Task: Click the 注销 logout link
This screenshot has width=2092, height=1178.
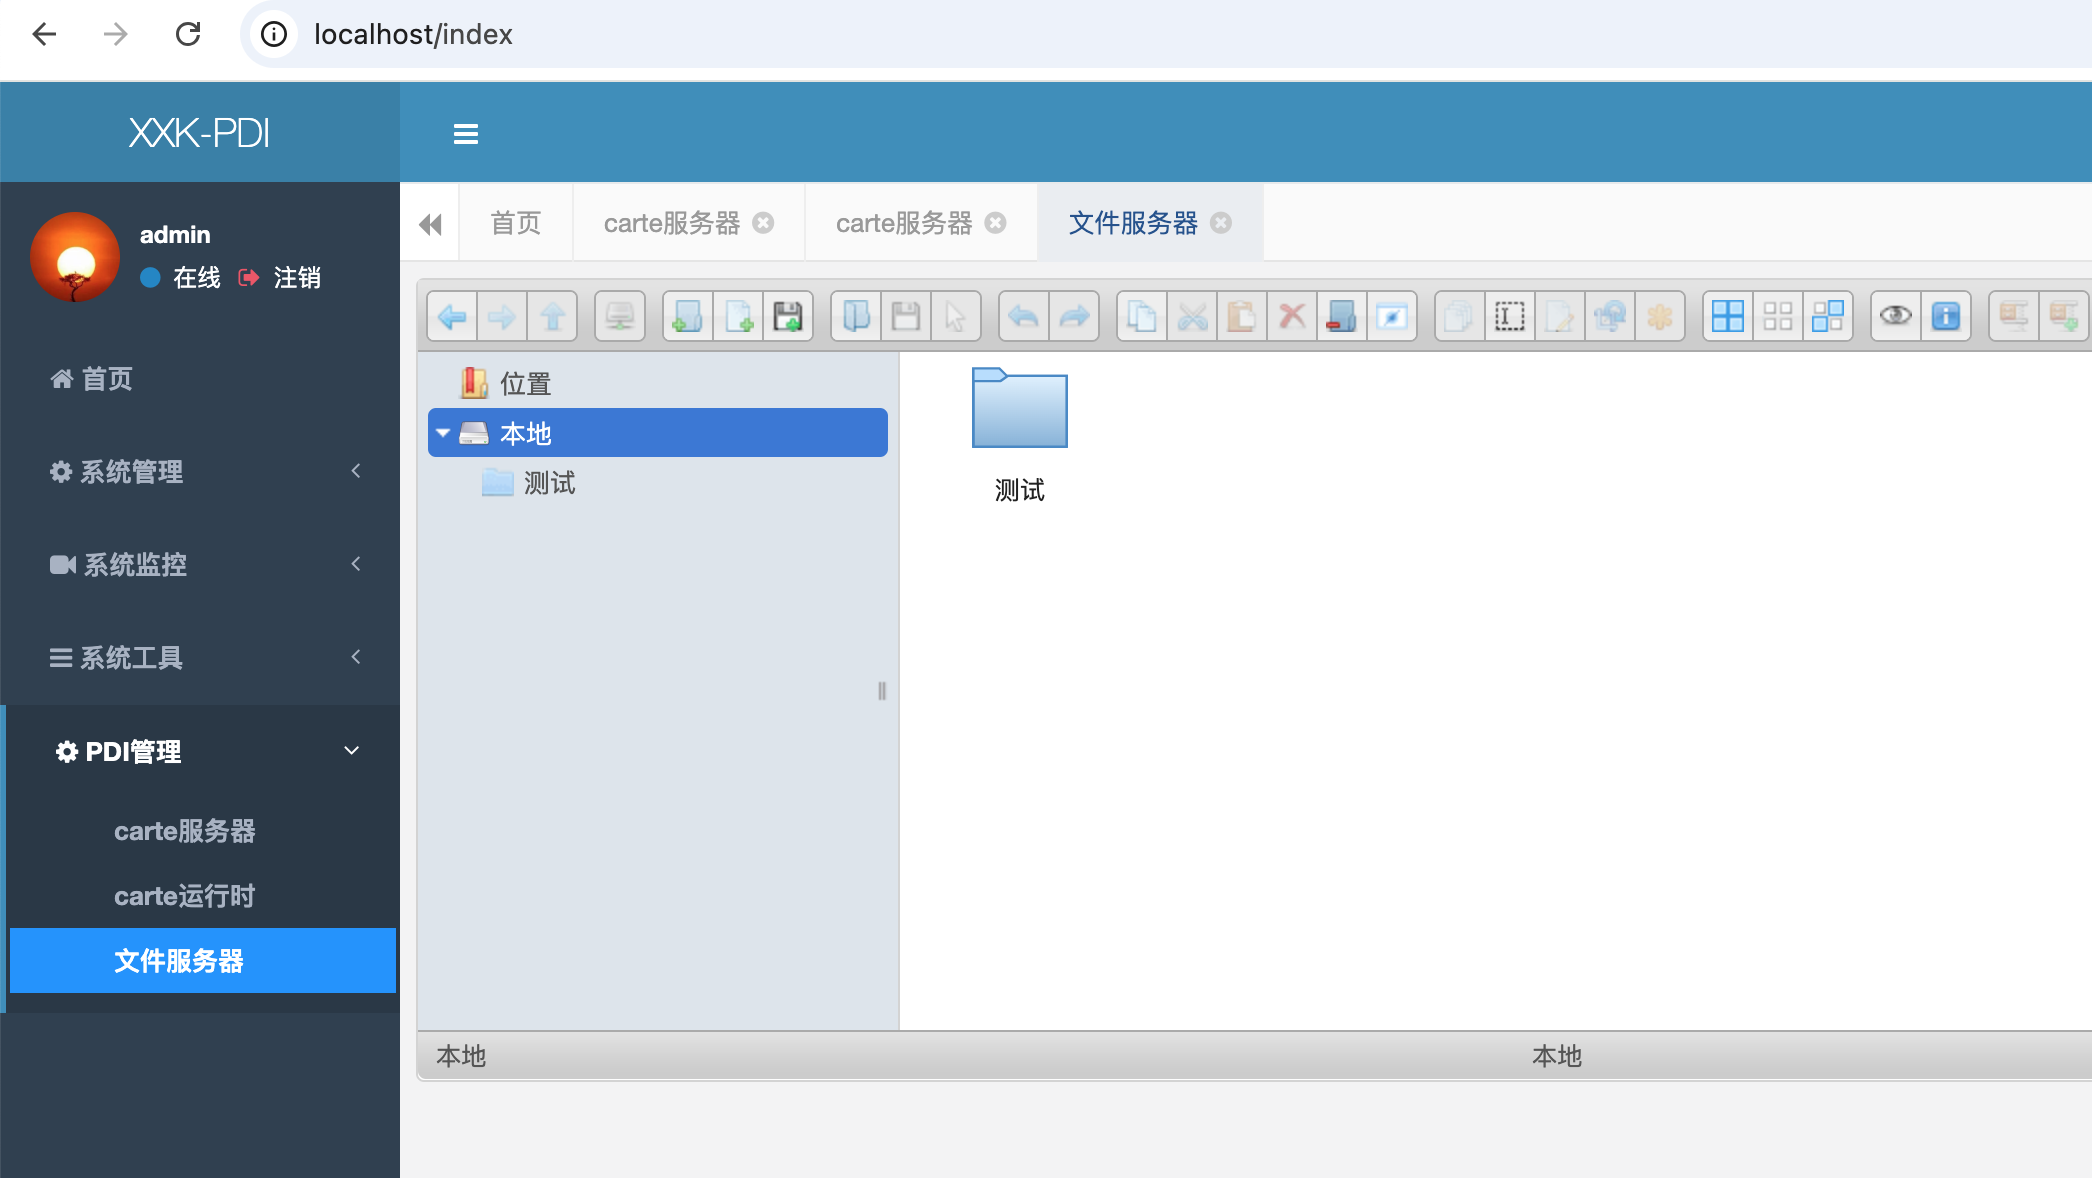Action: coord(297,278)
